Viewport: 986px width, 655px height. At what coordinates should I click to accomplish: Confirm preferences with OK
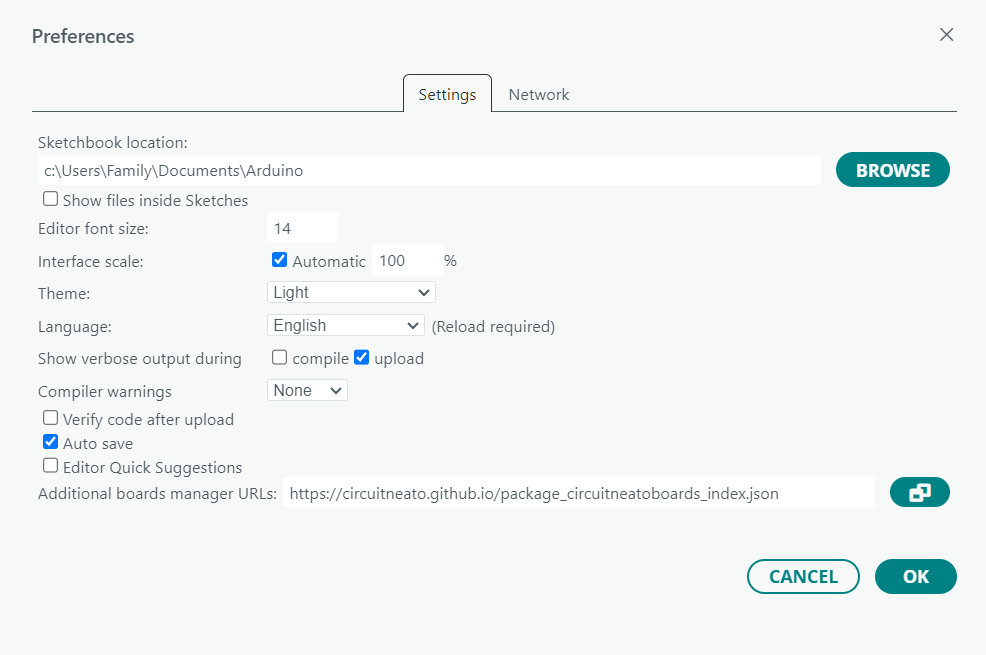(x=916, y=576)
